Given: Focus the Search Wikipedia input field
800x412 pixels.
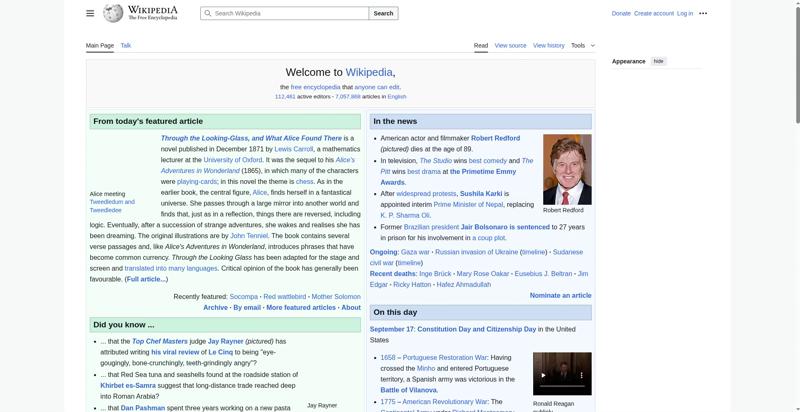Looking at the screenshot, I should pyautogui.click(x=285, y=13).
